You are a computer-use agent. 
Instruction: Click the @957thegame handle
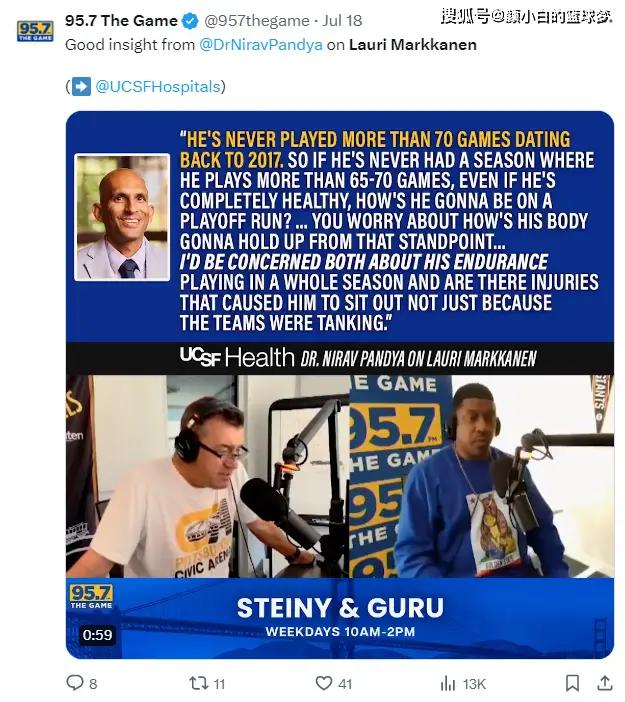click(x=257, y=21)
